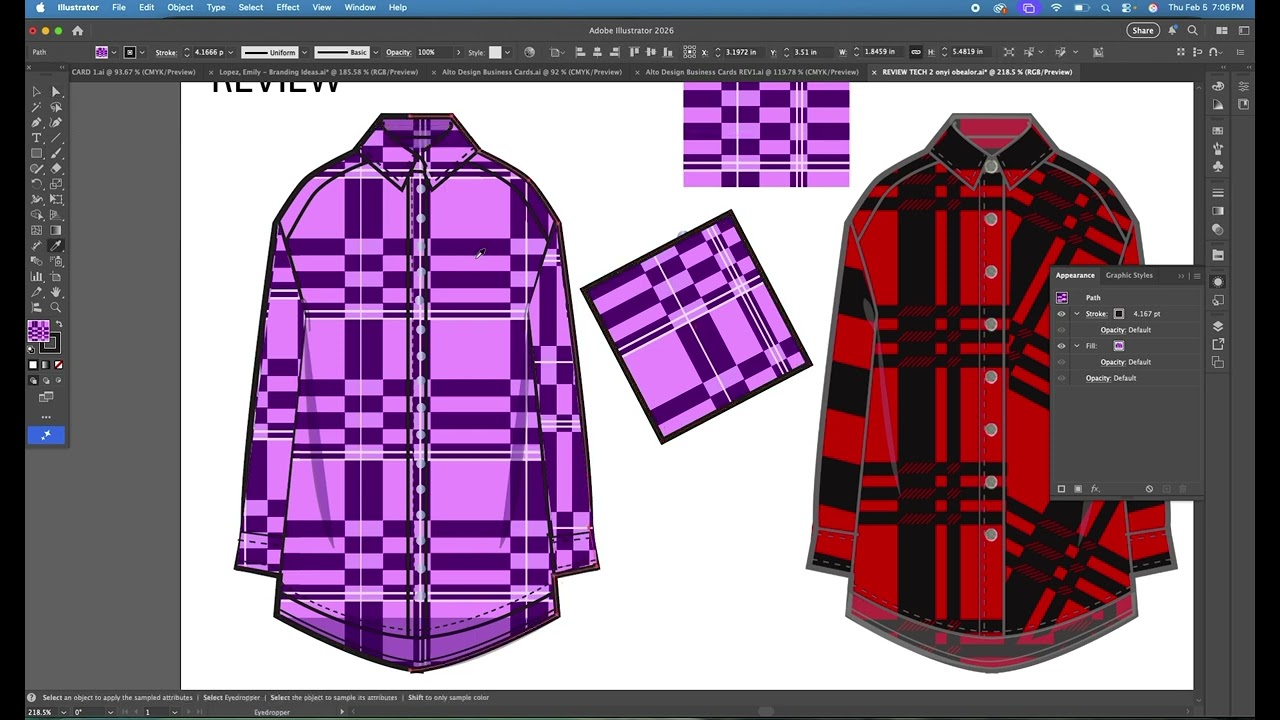Open the Object menu
This screenshot has width=1280, height=720.
pos(180,7)
